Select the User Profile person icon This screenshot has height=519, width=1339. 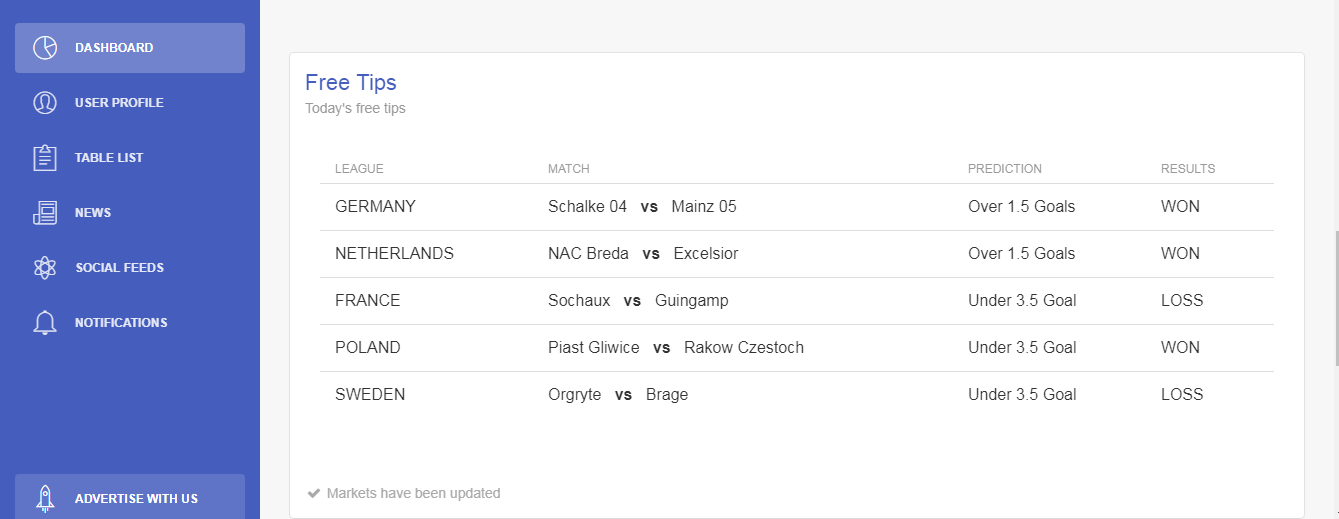45,103
